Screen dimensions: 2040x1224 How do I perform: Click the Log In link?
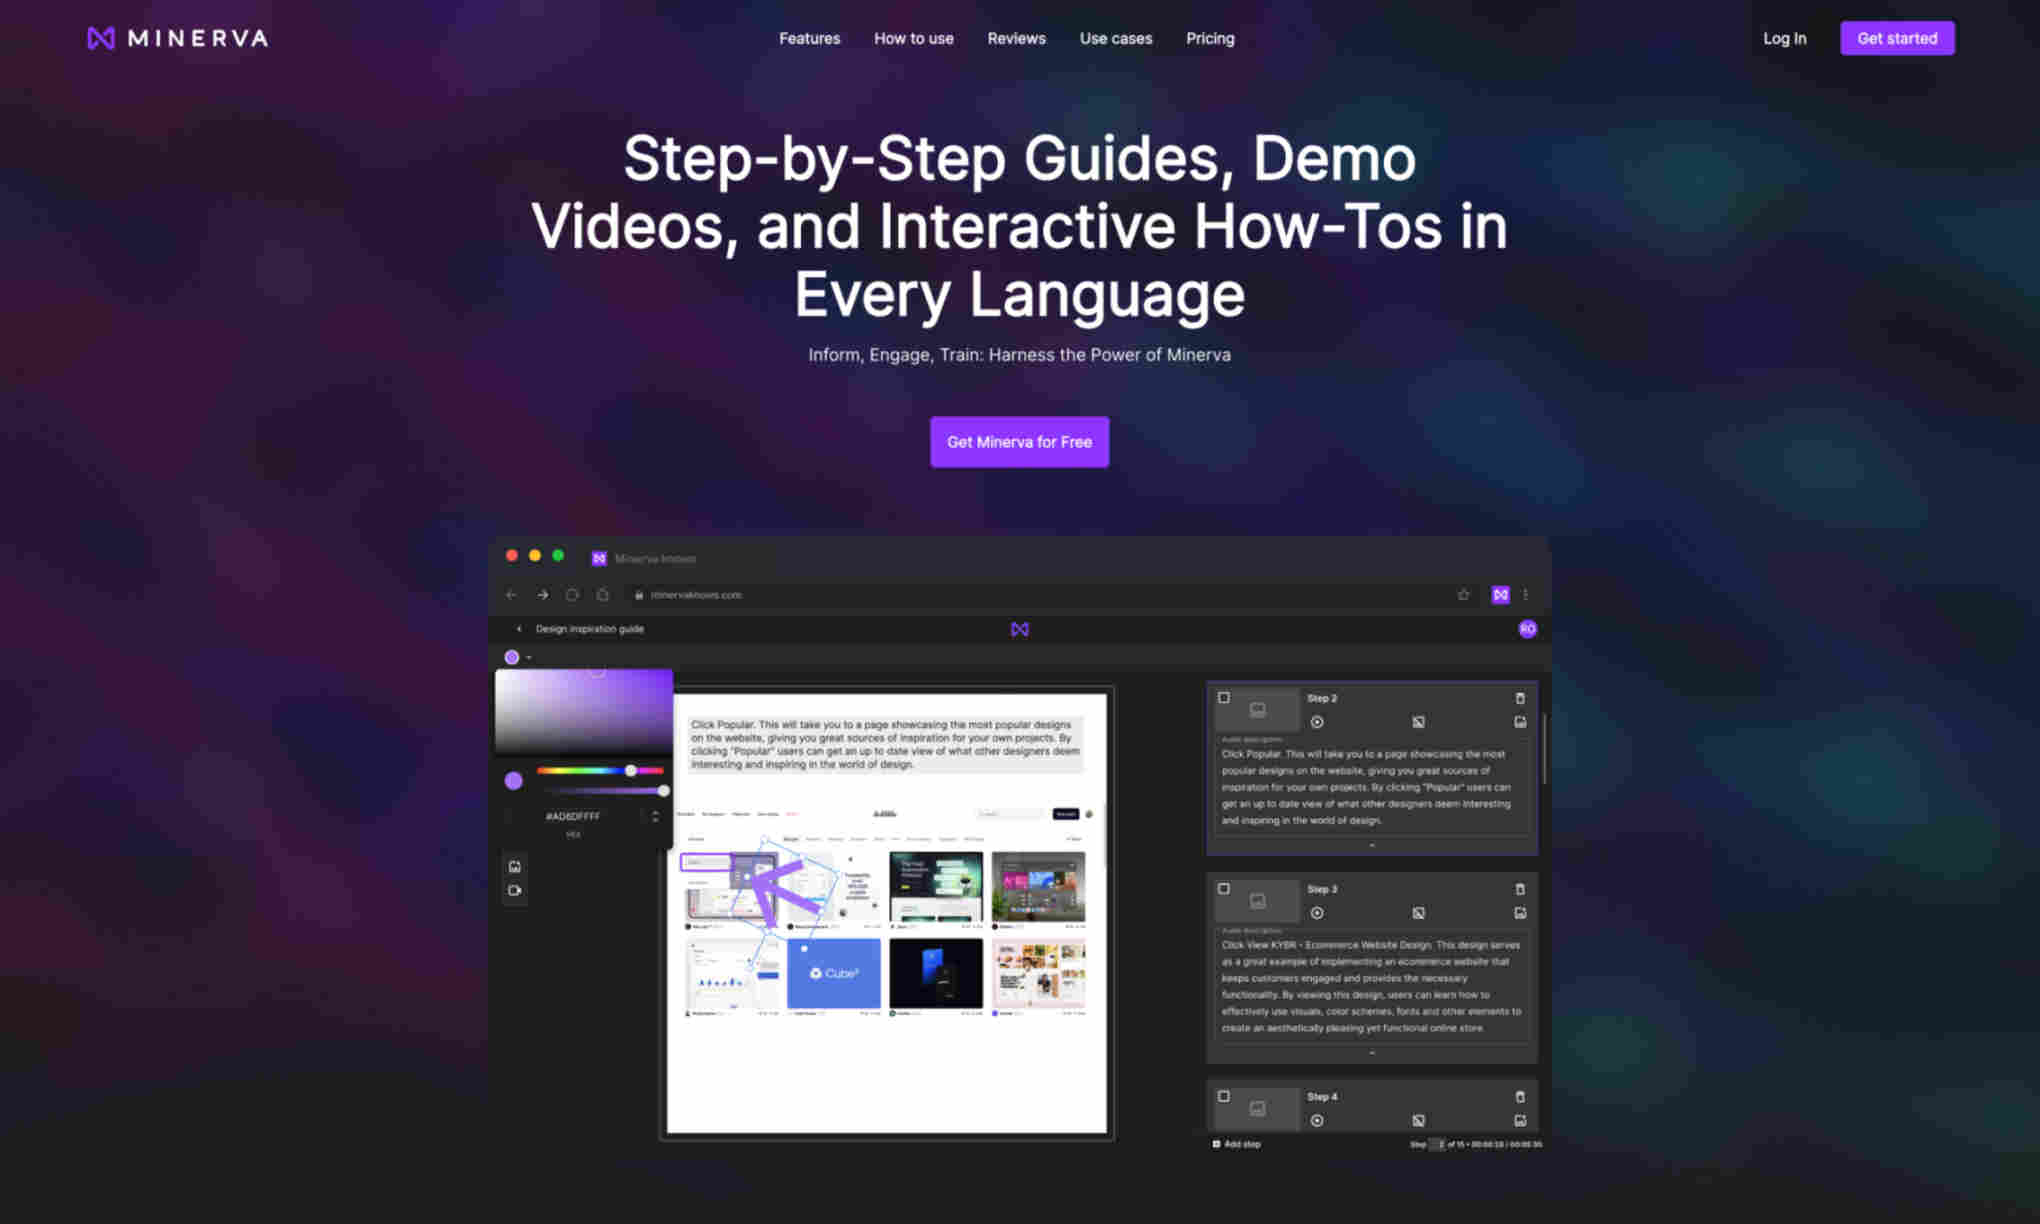[1784, 38]
